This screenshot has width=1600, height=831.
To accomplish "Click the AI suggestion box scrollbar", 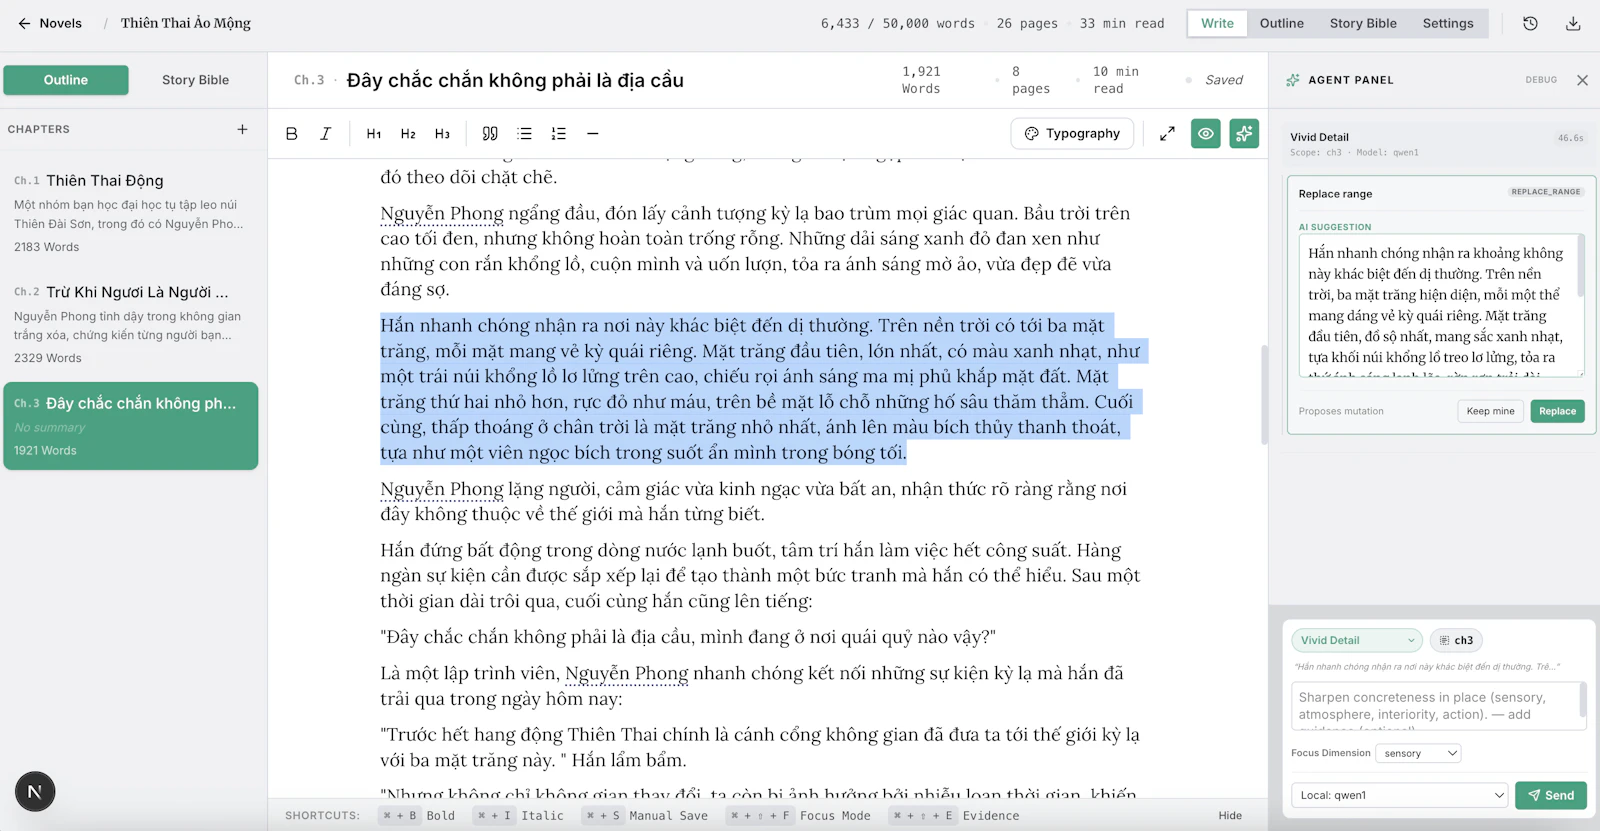I will 1581,267.
